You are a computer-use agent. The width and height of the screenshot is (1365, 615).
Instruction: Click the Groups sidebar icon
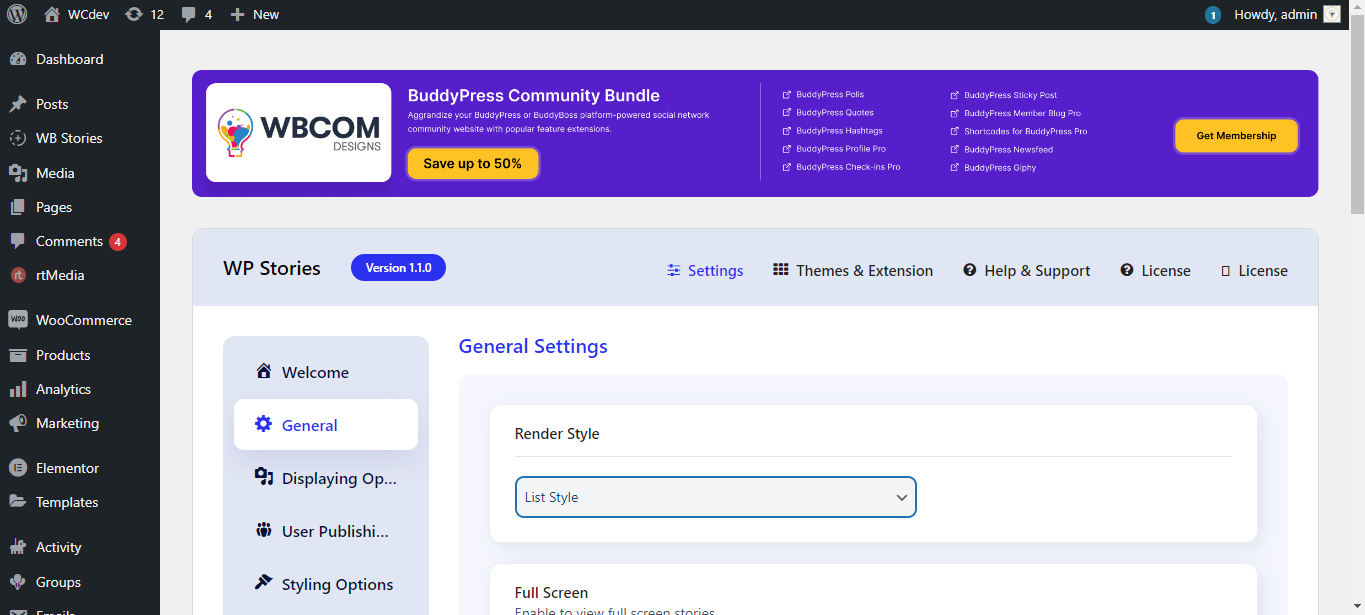tap(18, 582)
